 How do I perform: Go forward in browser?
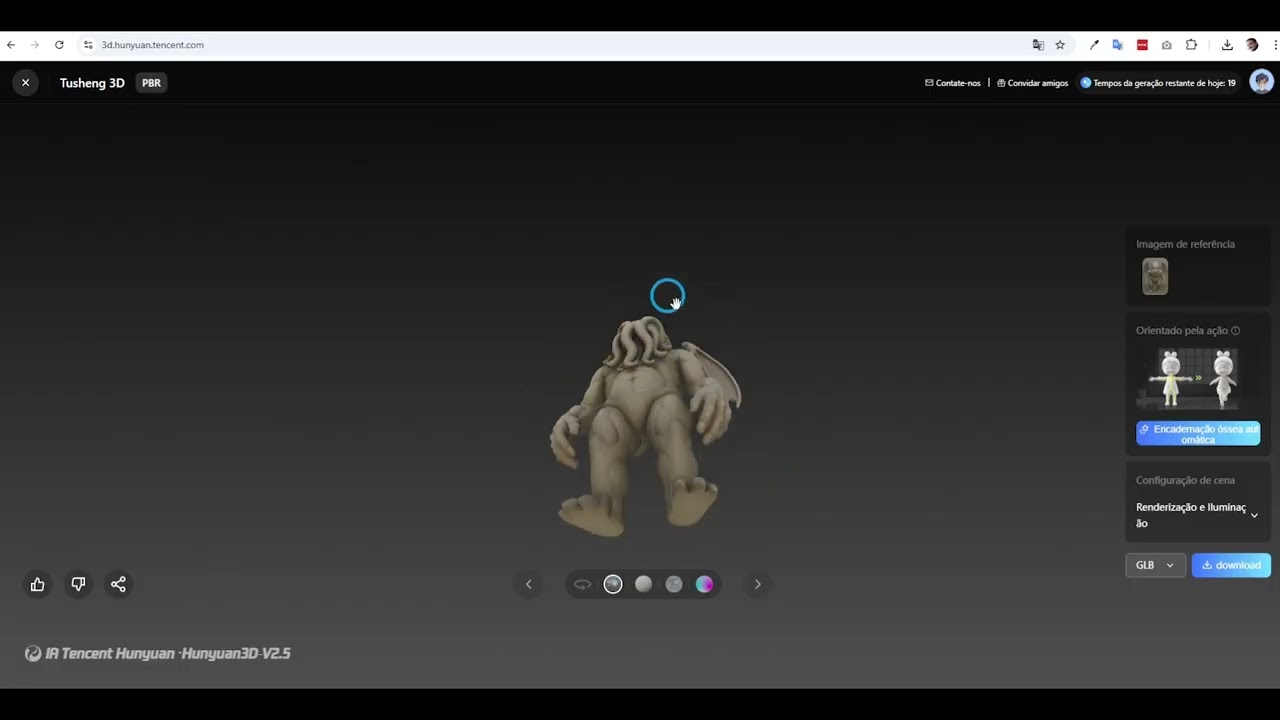35,45
